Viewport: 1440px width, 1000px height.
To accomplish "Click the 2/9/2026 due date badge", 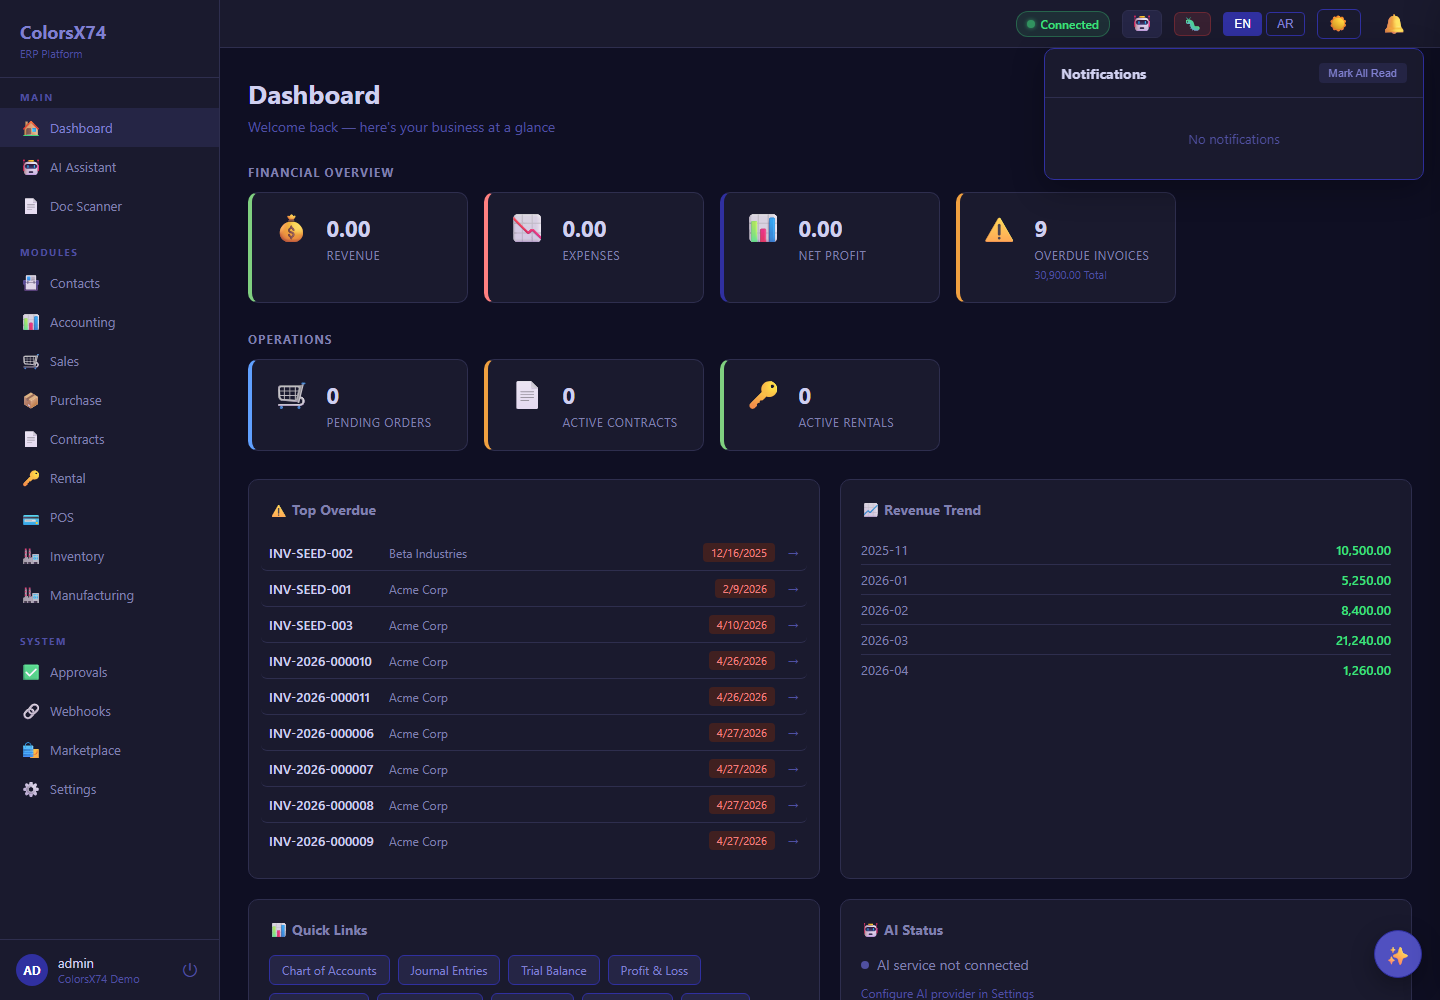I will pos(745,589).
